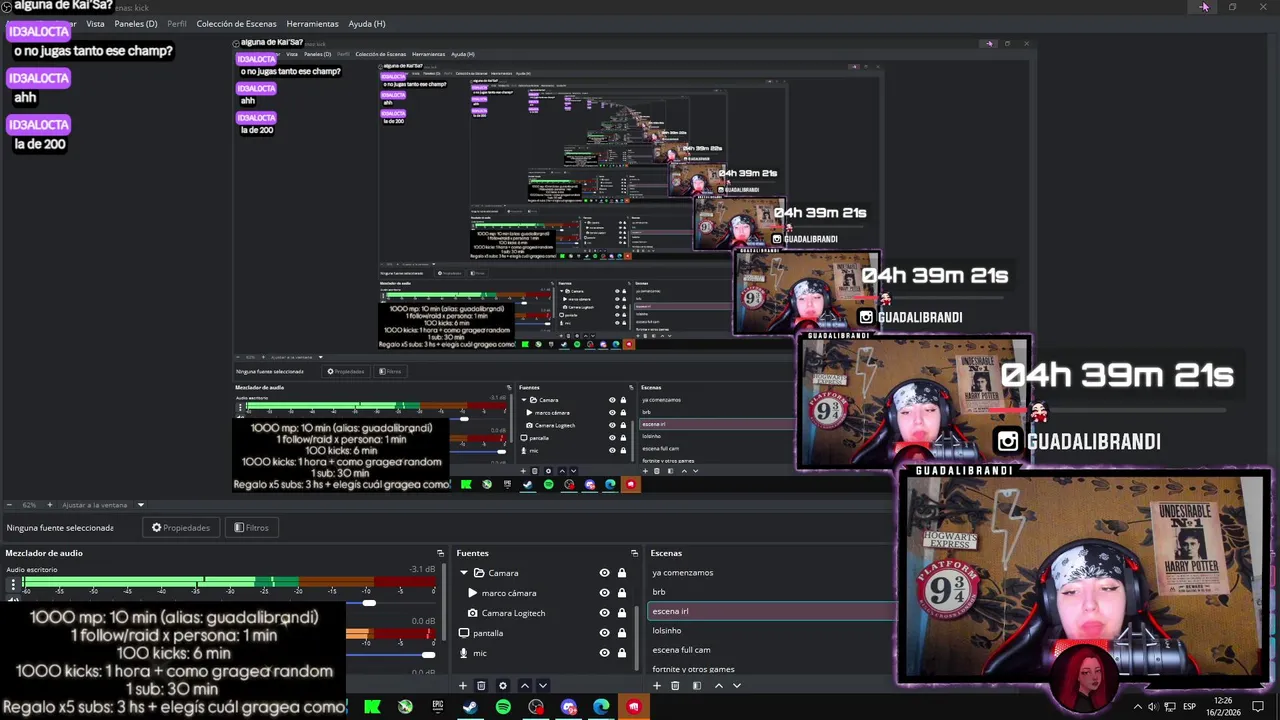Open the Ayuda (H) menu

coord(366,24)
